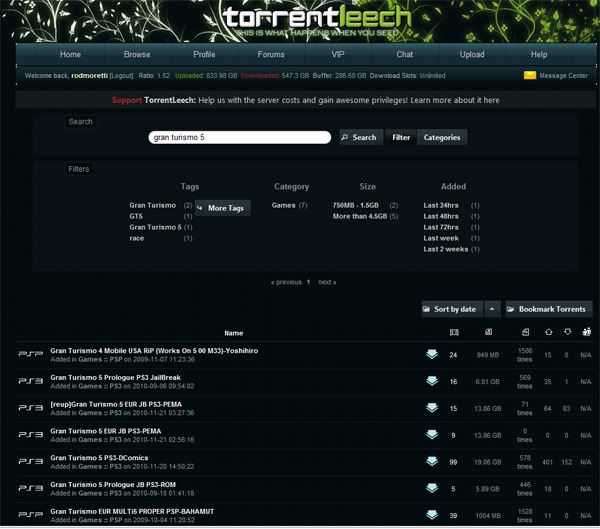Download Gran Turismo EUR MULTi5 PROPER PSP-BAHAMUT torrent
The image size is (600, 529).
[x=432, y=515]
